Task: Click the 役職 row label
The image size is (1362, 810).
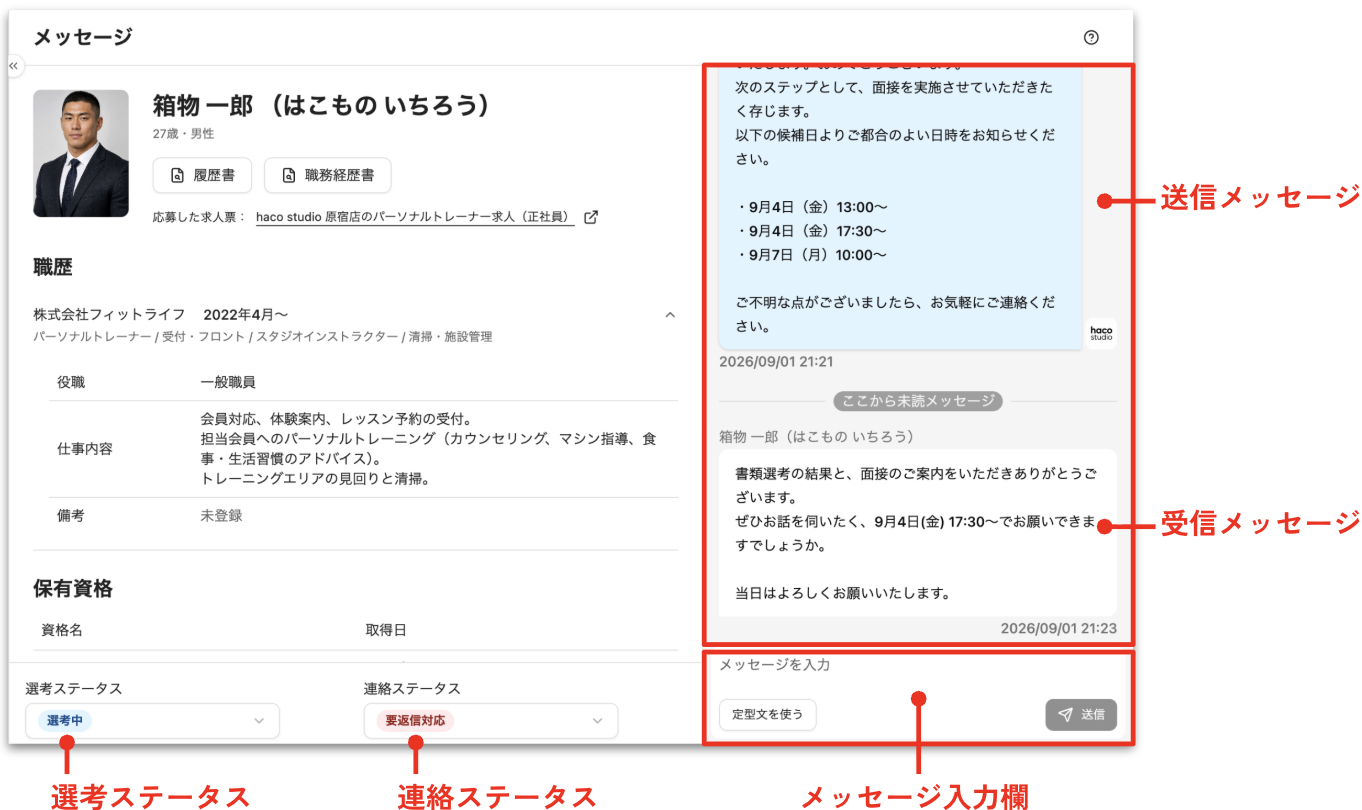Action: (x=71, y=382)
